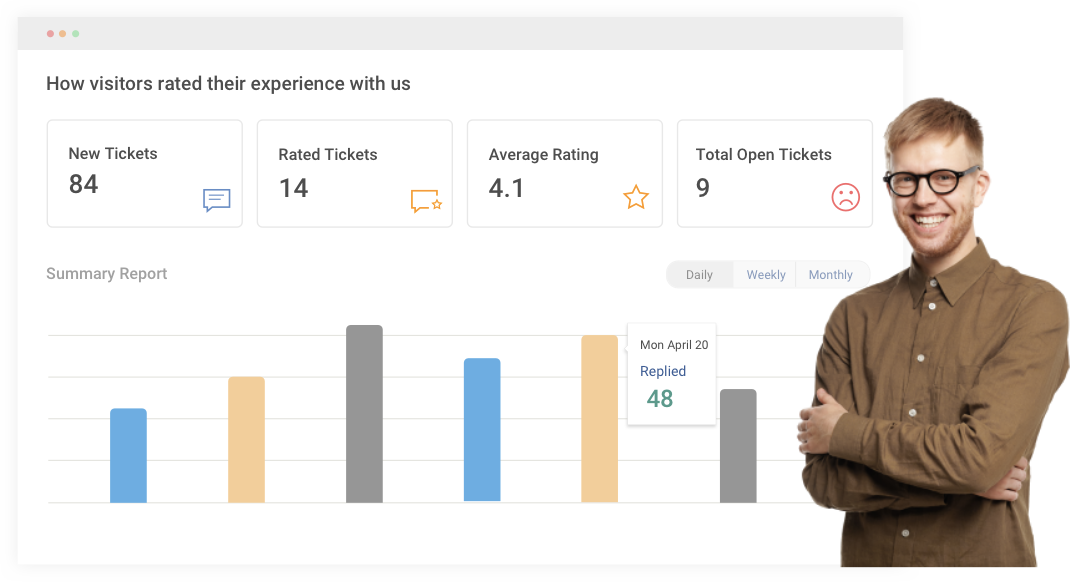Open the Replied link in the tooltip
This screenshot has width=1079, height=582.
(663, 371)
